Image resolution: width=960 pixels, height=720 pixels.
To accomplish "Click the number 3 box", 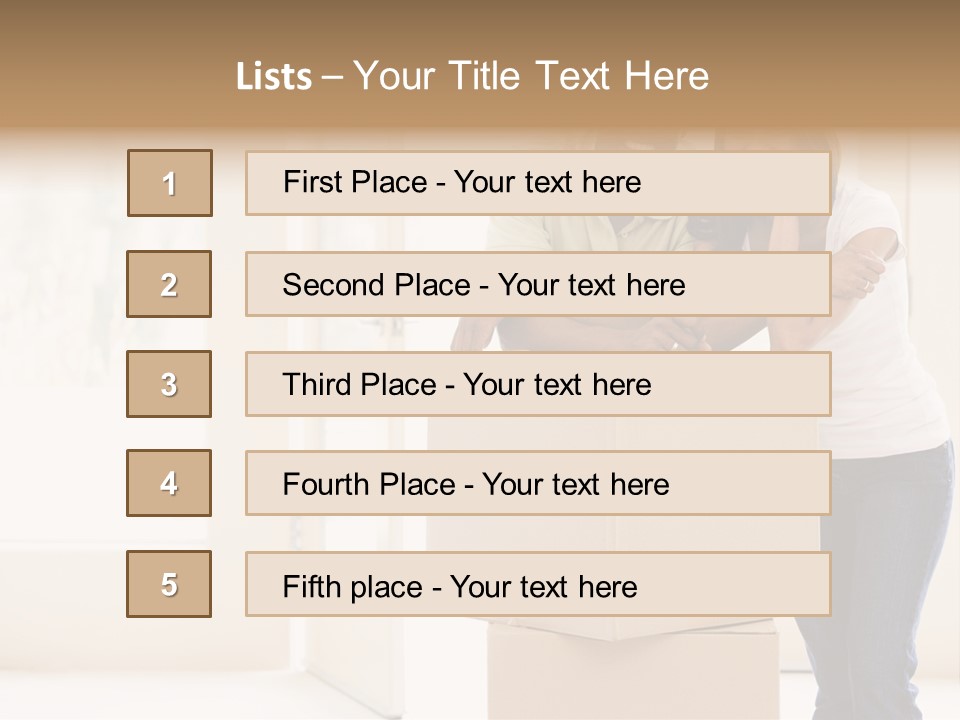I will click(169, 384).
